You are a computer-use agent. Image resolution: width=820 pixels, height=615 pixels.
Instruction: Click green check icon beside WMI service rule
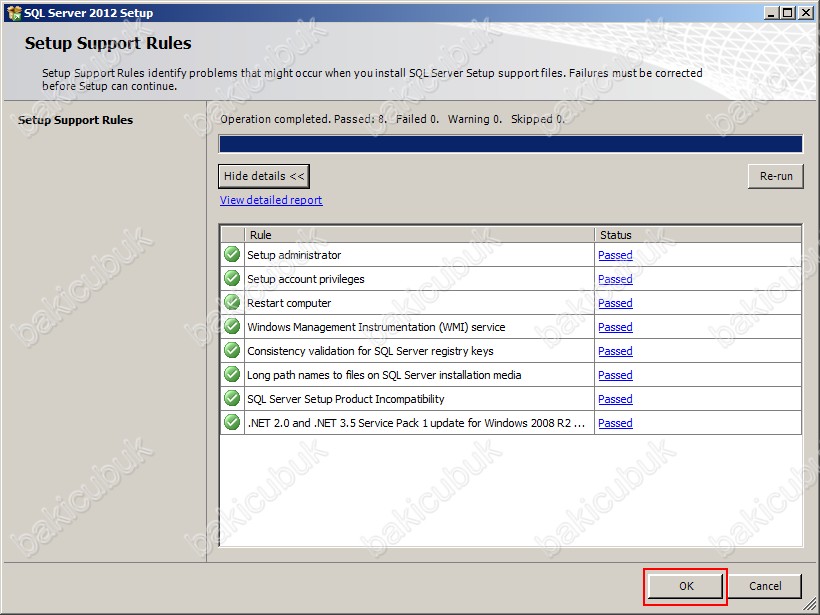(x=232, y=326)
